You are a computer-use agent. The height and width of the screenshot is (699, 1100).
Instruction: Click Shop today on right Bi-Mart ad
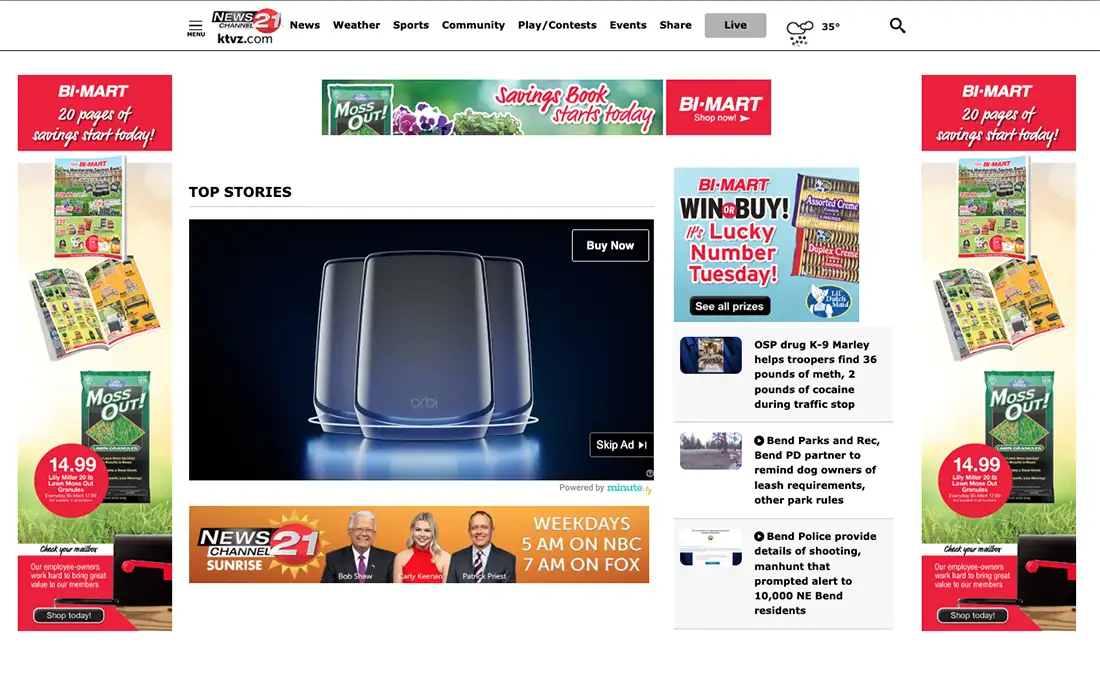[972, 615]
